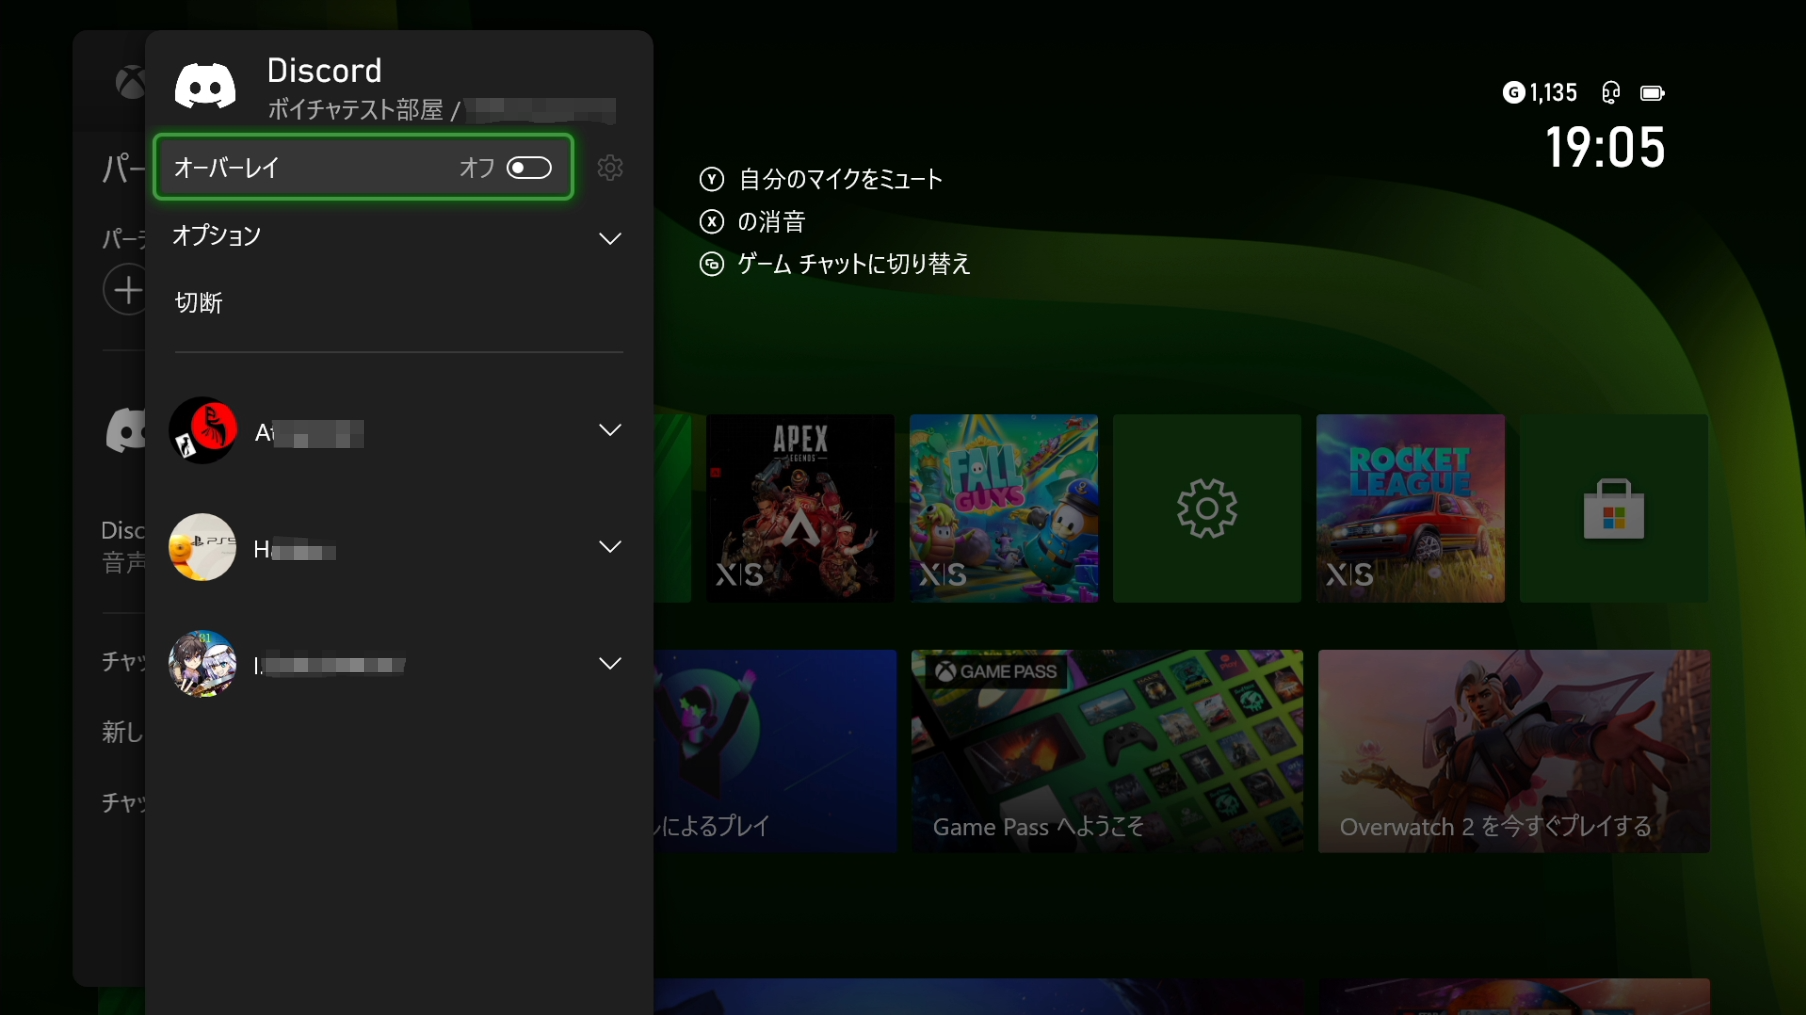Expand options chevron for user H
Viewport: 1806px width, 1015px height.
[x=610, y=547]
